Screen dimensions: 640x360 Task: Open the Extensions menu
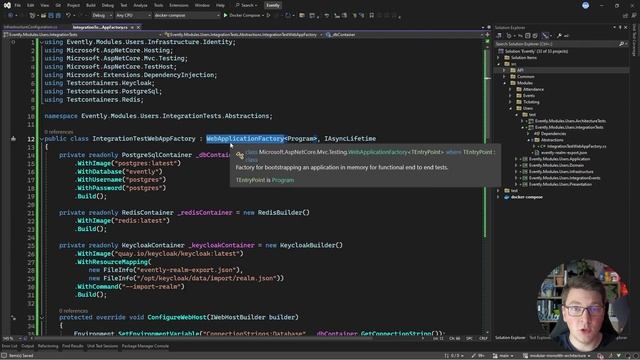[x=179, y=5]
